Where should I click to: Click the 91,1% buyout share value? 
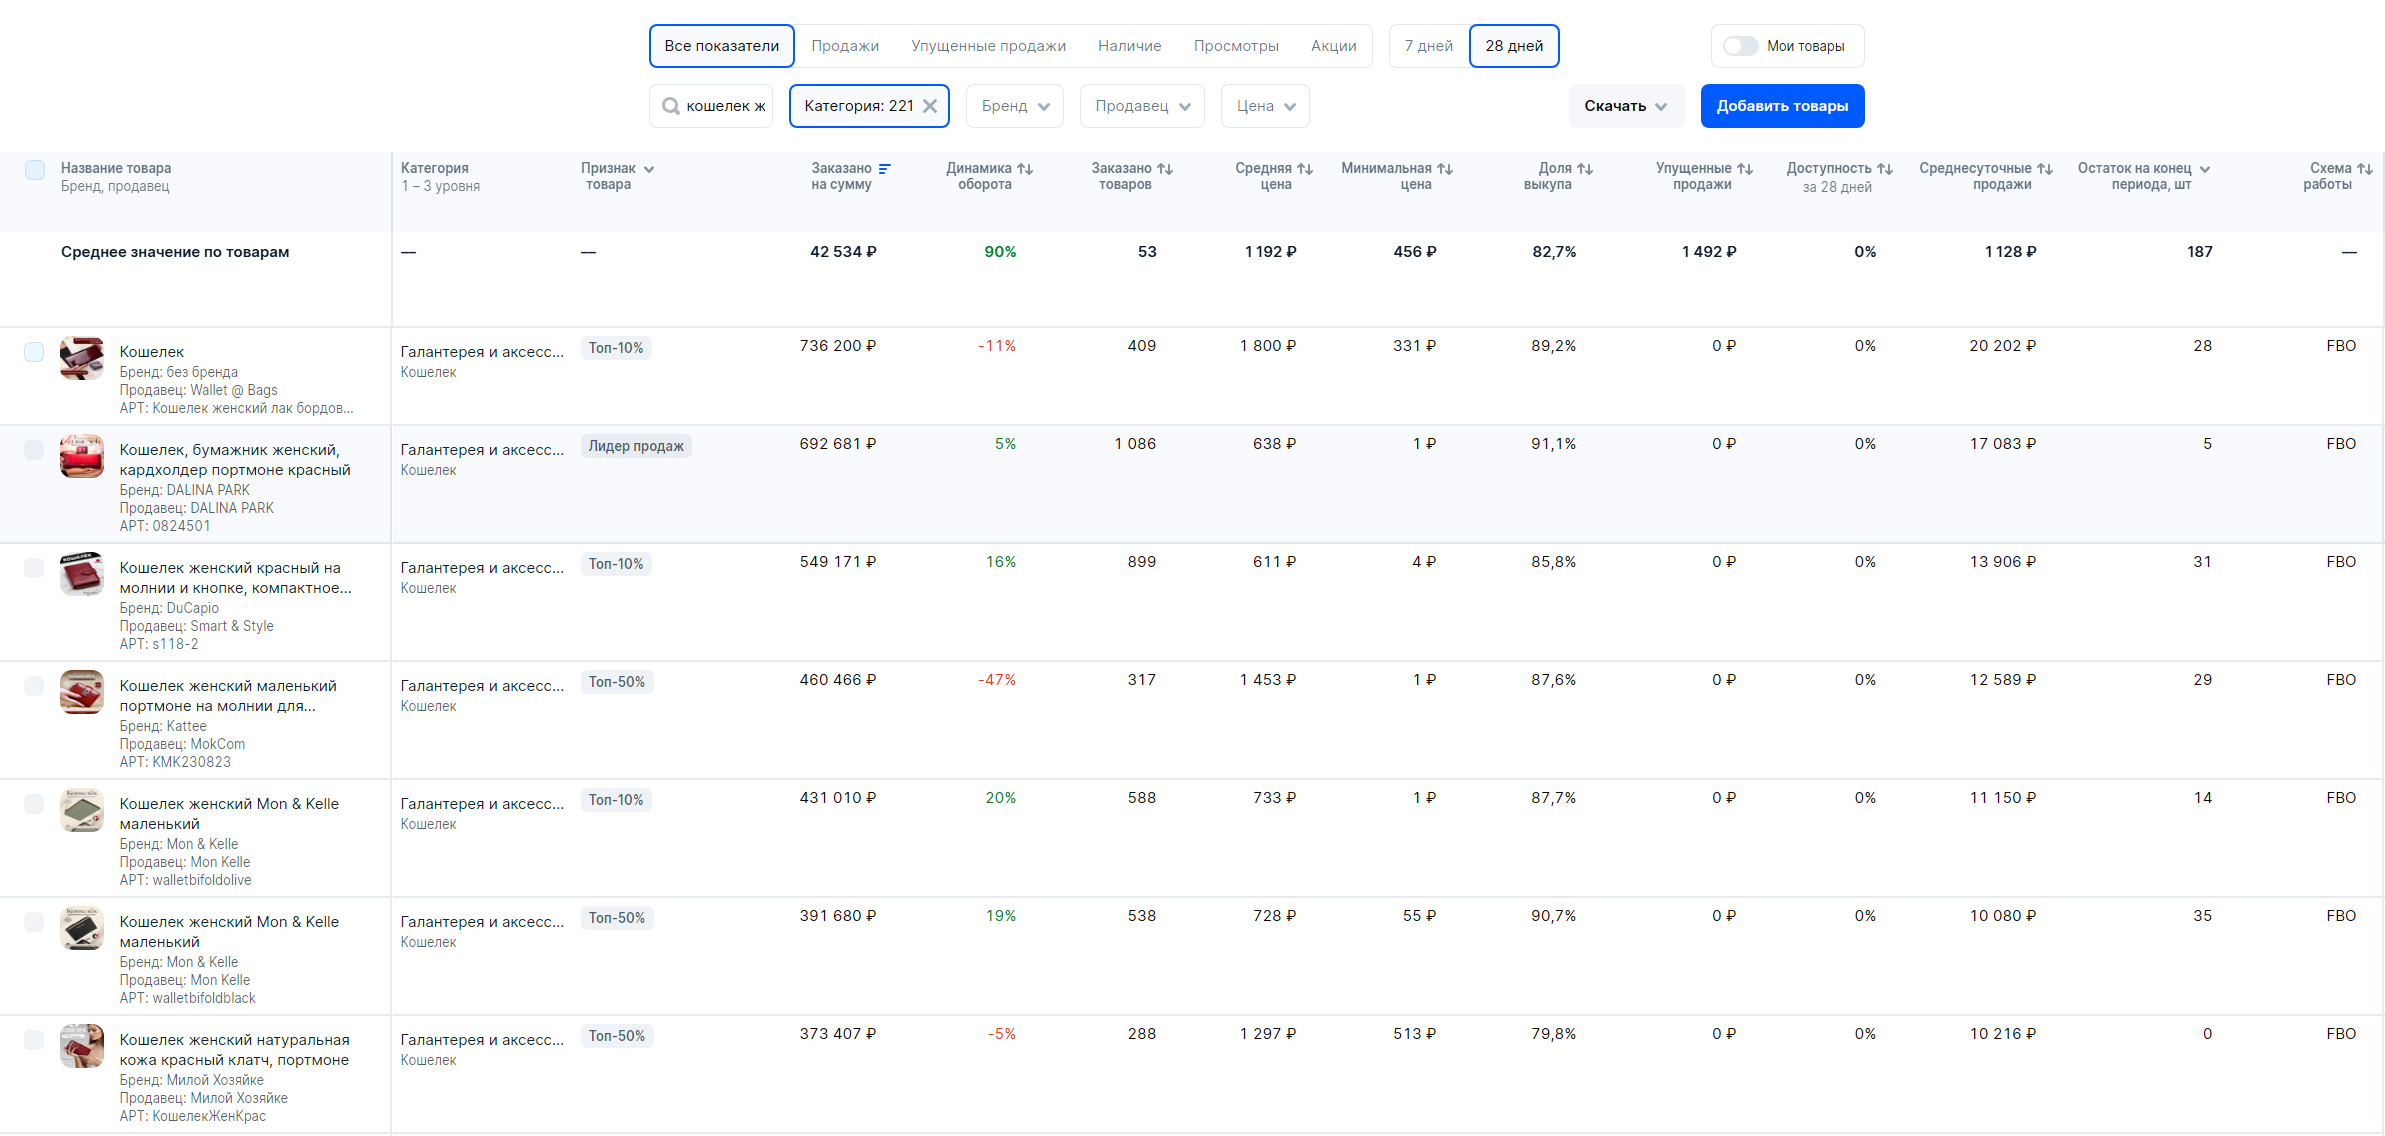coord(1553,444)
